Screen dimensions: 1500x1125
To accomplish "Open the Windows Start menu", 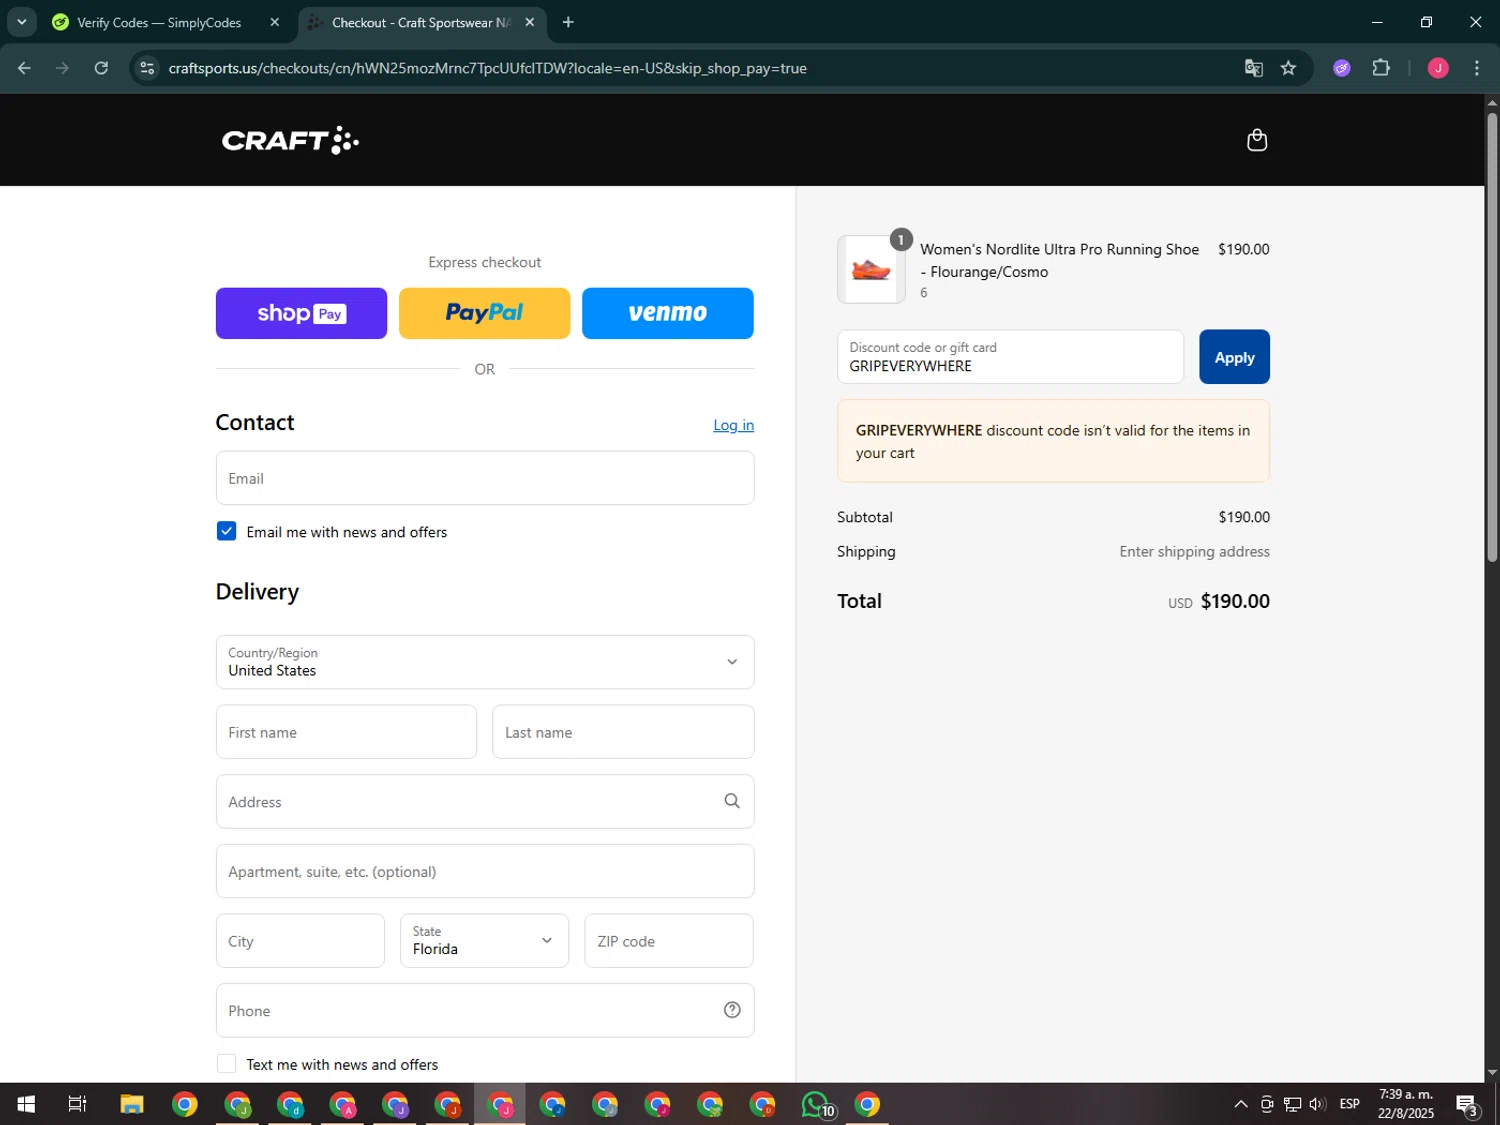I will click(x=26, y=1104).
